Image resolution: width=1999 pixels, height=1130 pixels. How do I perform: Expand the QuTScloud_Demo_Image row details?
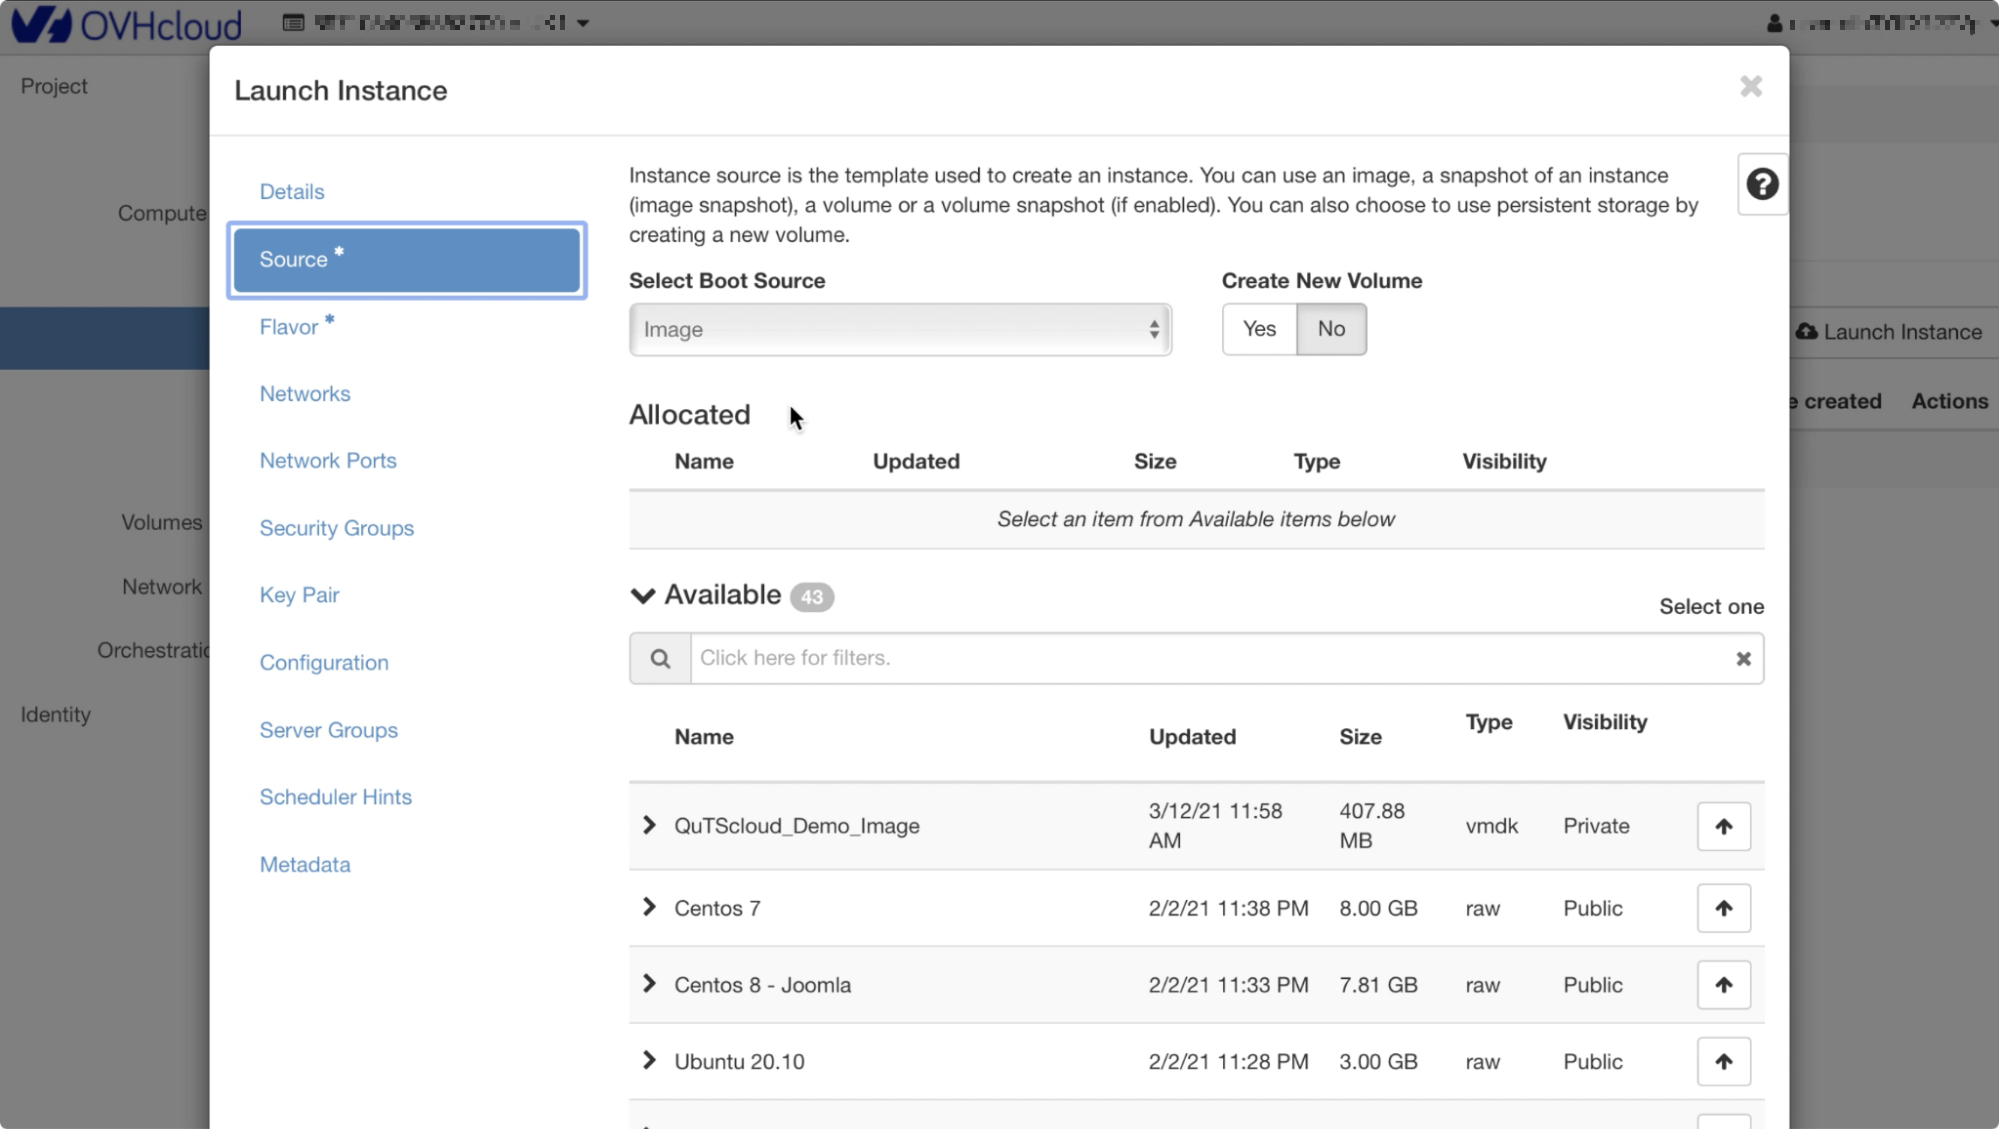649,825
